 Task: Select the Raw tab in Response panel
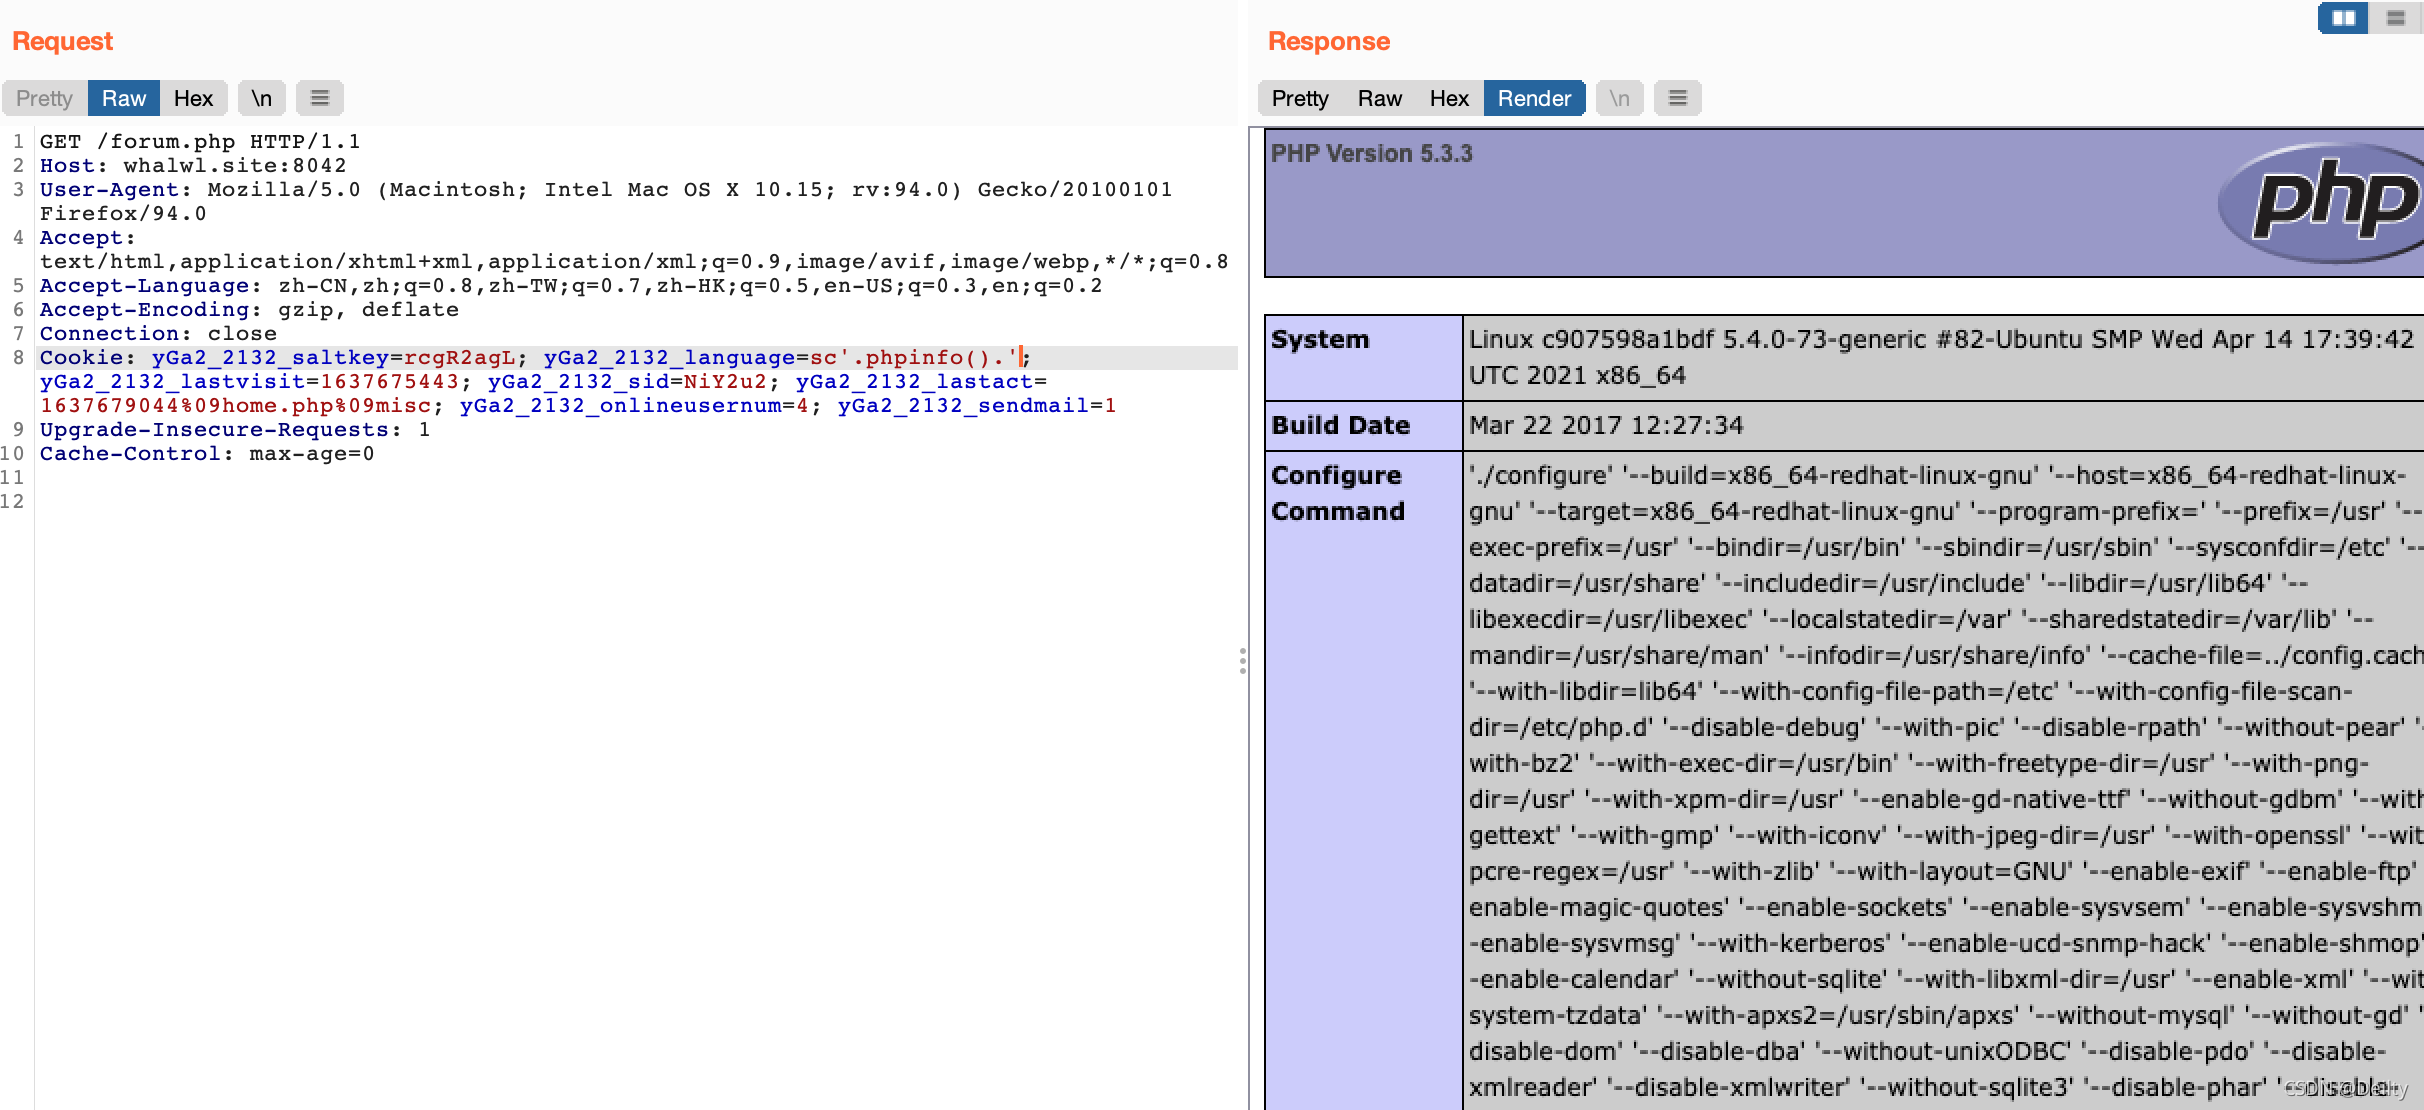(1380, 98)
